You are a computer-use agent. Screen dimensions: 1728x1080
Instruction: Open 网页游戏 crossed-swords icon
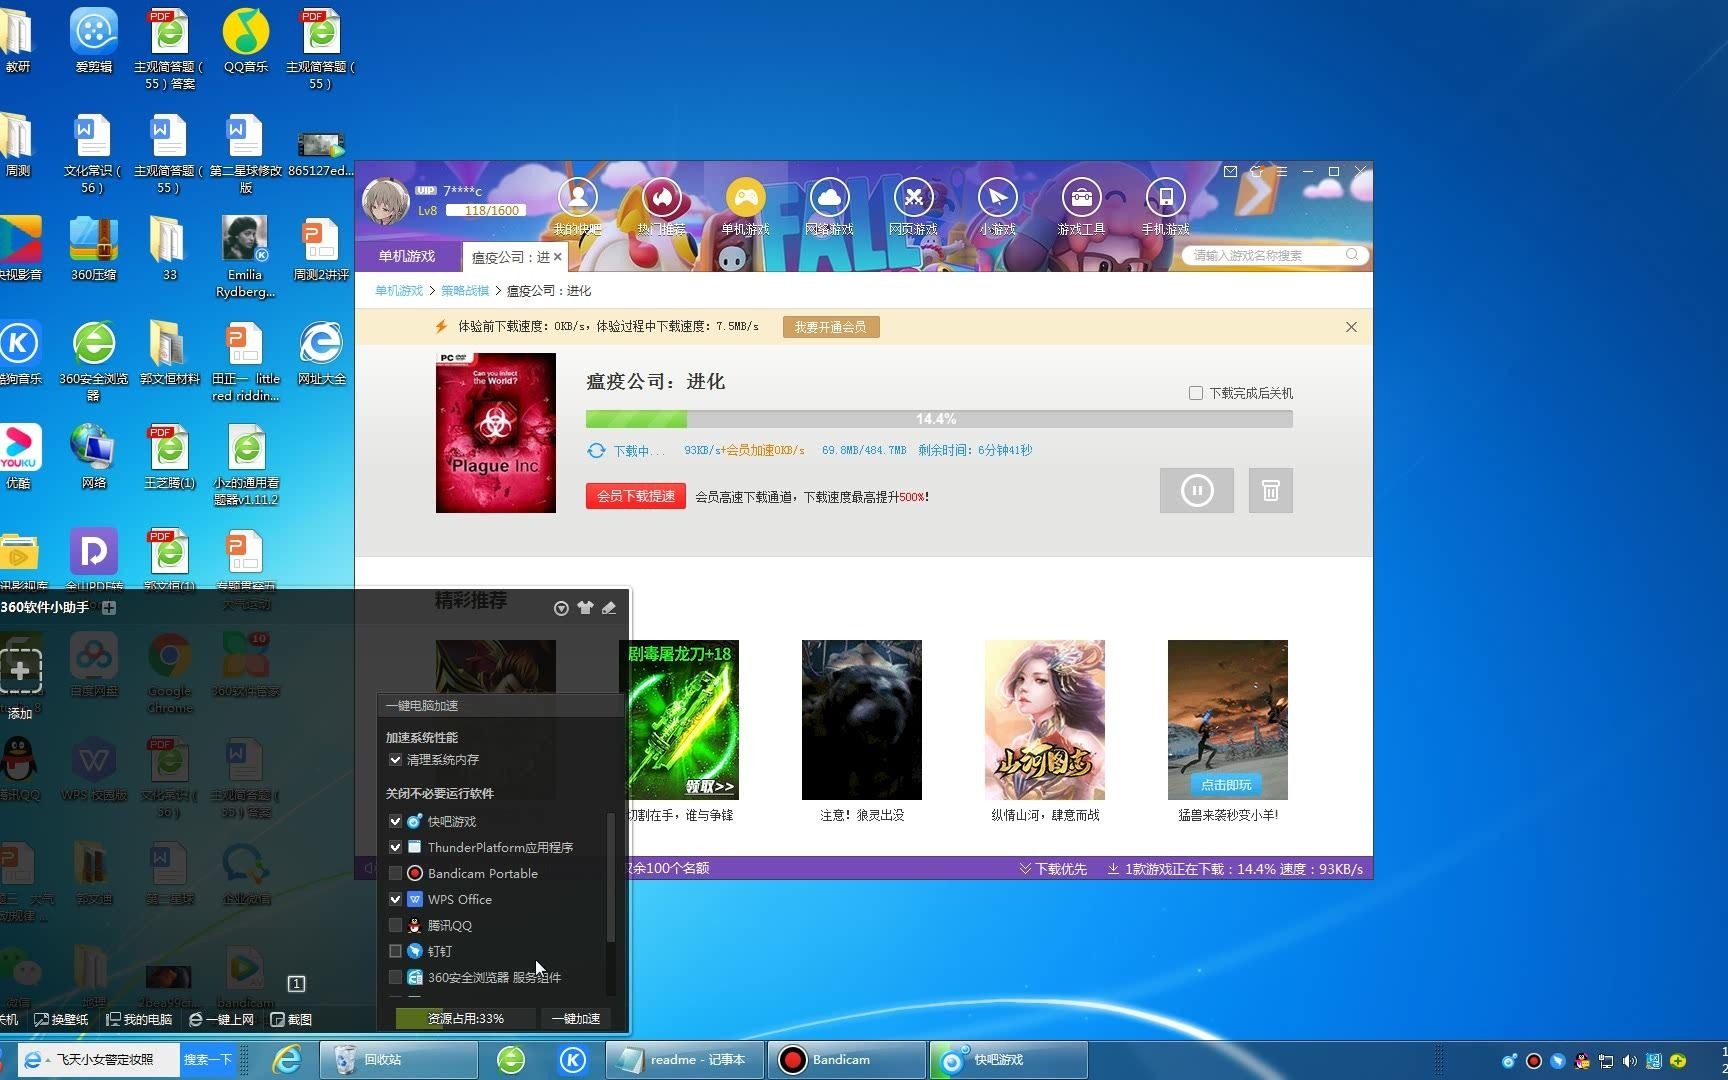pos(913,198)
